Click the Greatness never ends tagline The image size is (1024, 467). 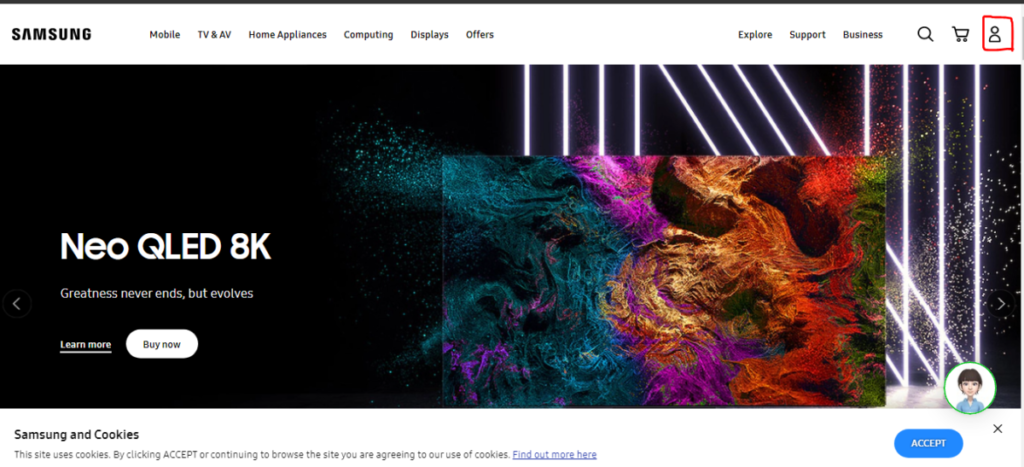click(157, 293)
